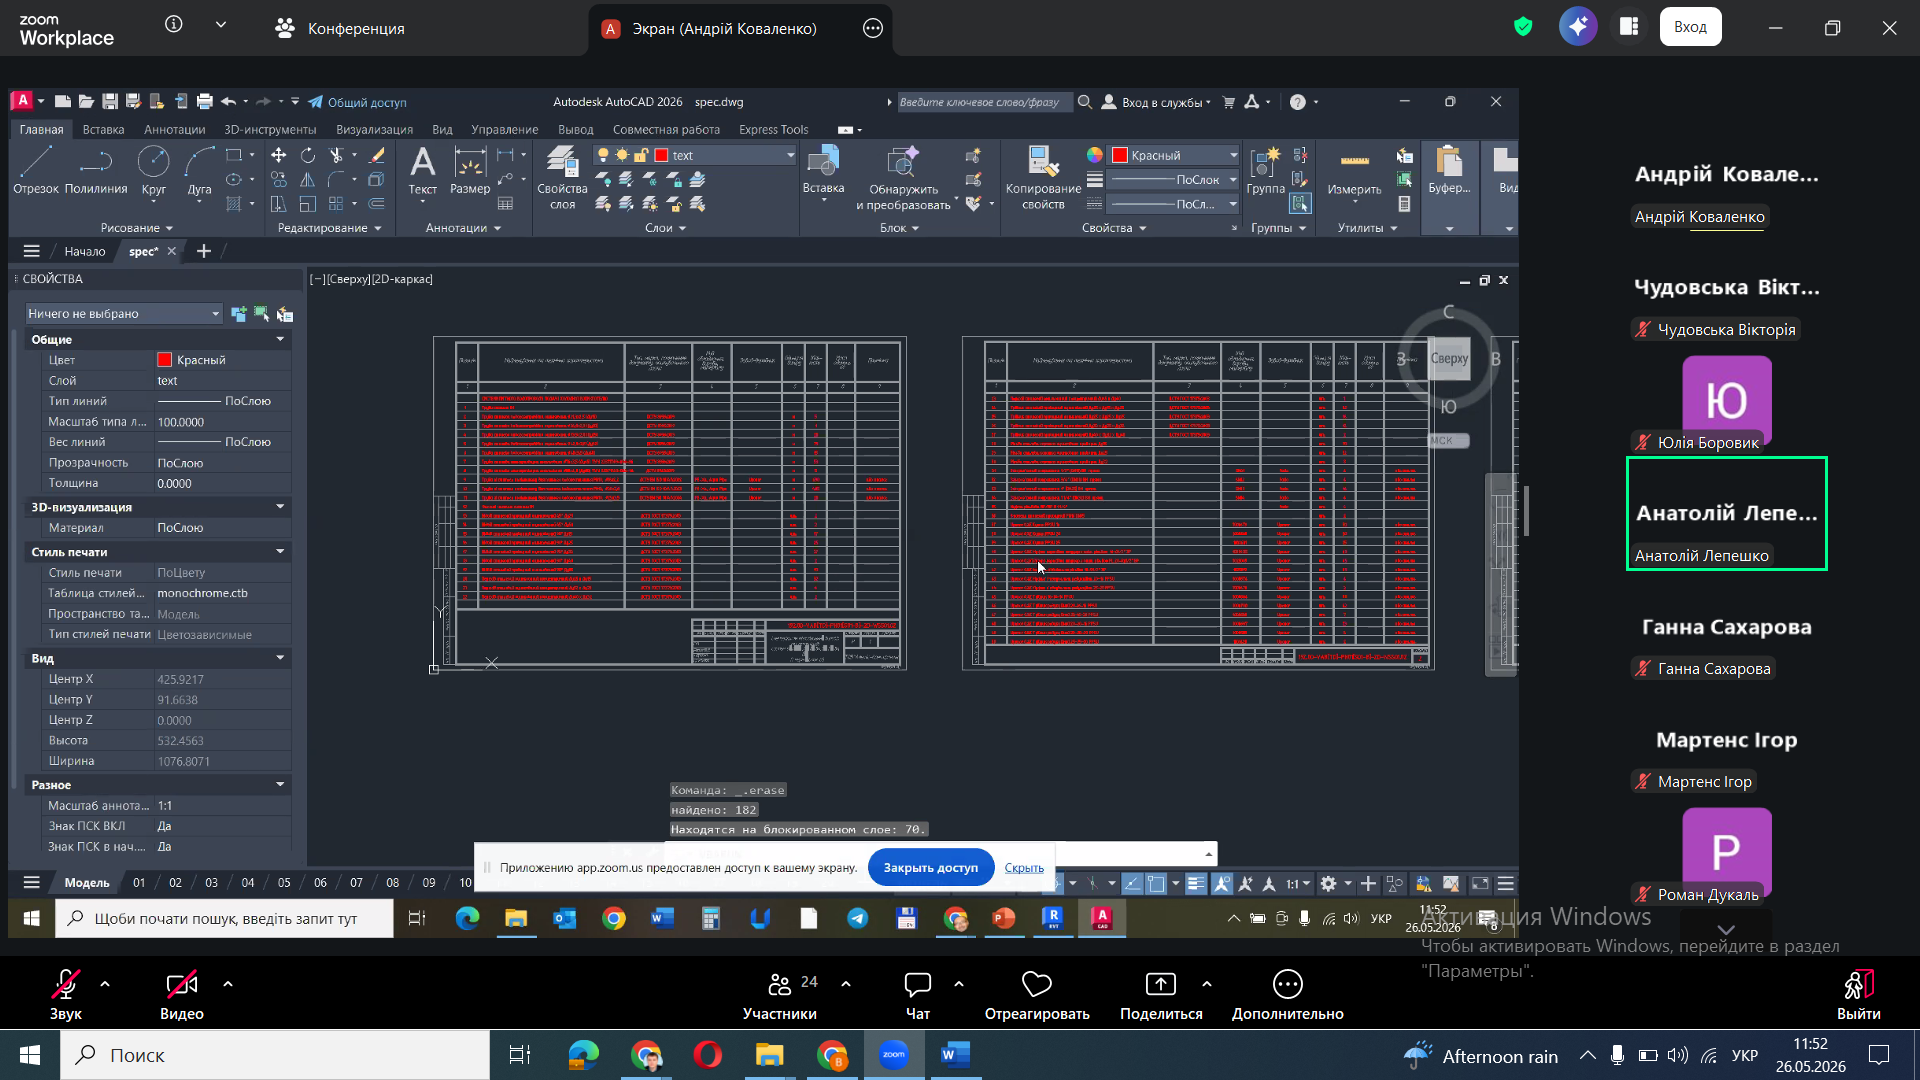Click the color wheel icon in Свойства
Viewport: 1920px width, 1080px height.
pos(1095,155)
